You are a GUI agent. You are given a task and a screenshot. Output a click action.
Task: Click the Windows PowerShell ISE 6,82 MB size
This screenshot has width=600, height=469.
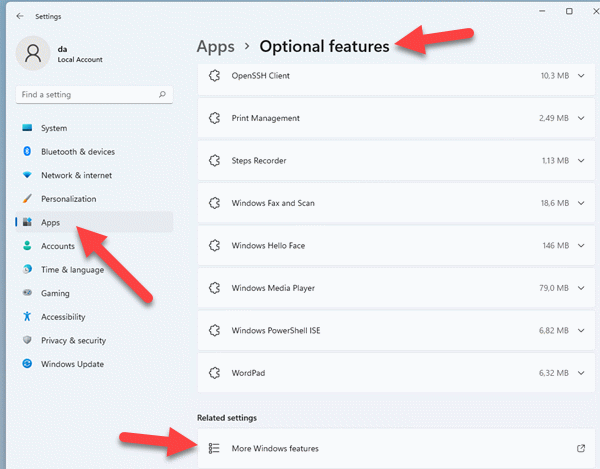click(554, 331)
